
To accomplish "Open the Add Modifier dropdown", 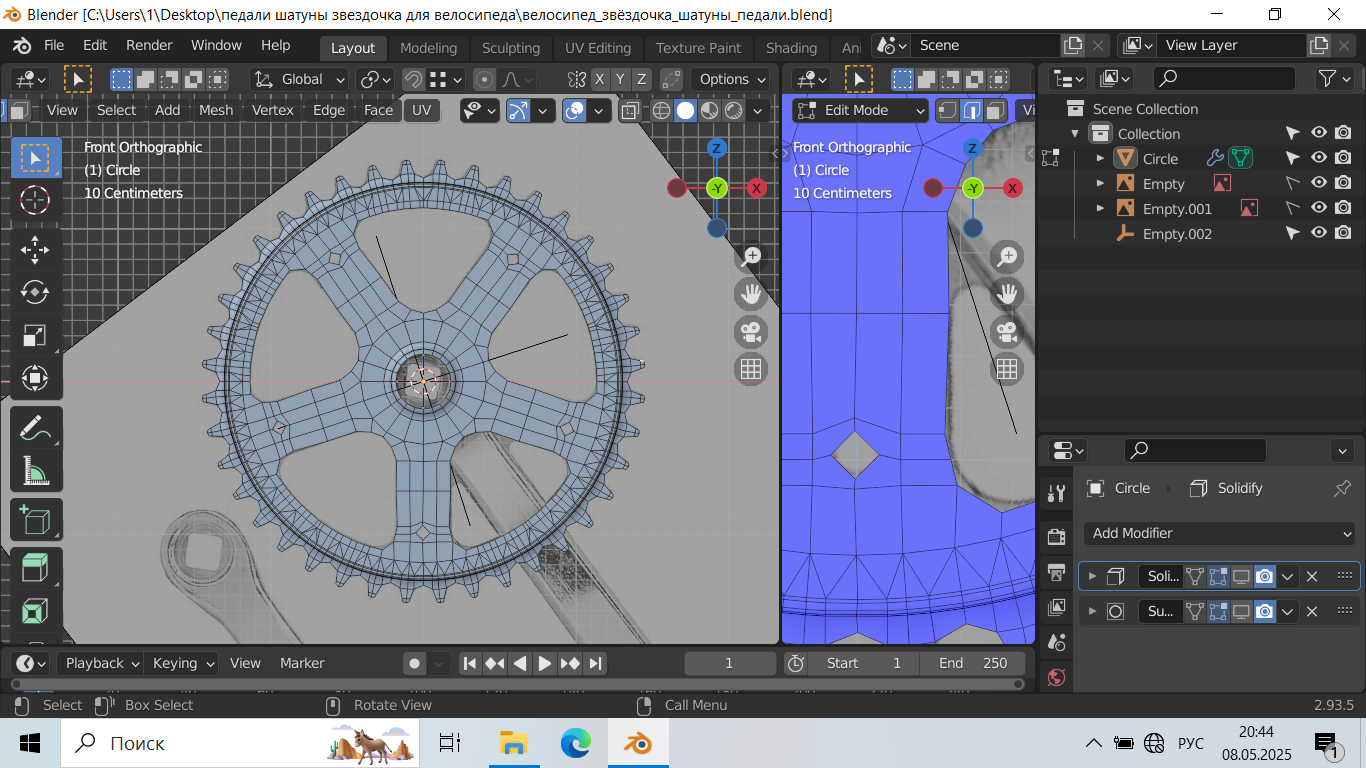I will click(1219, 533).
